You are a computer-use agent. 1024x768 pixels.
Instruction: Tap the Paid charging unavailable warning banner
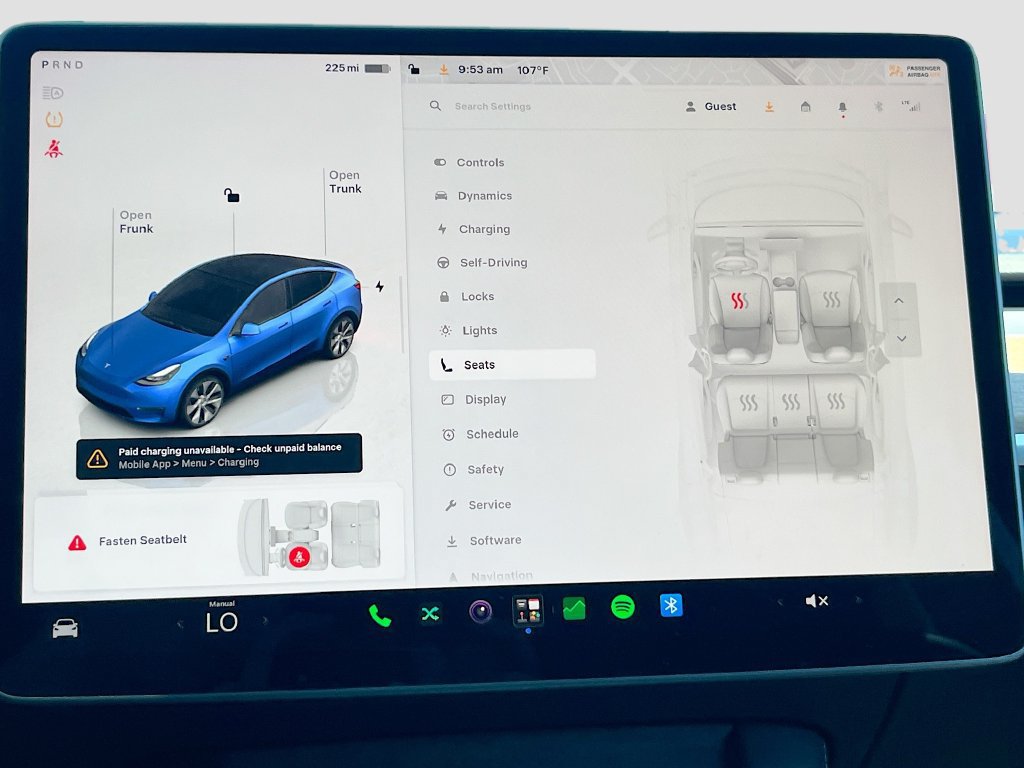[219, 456]
